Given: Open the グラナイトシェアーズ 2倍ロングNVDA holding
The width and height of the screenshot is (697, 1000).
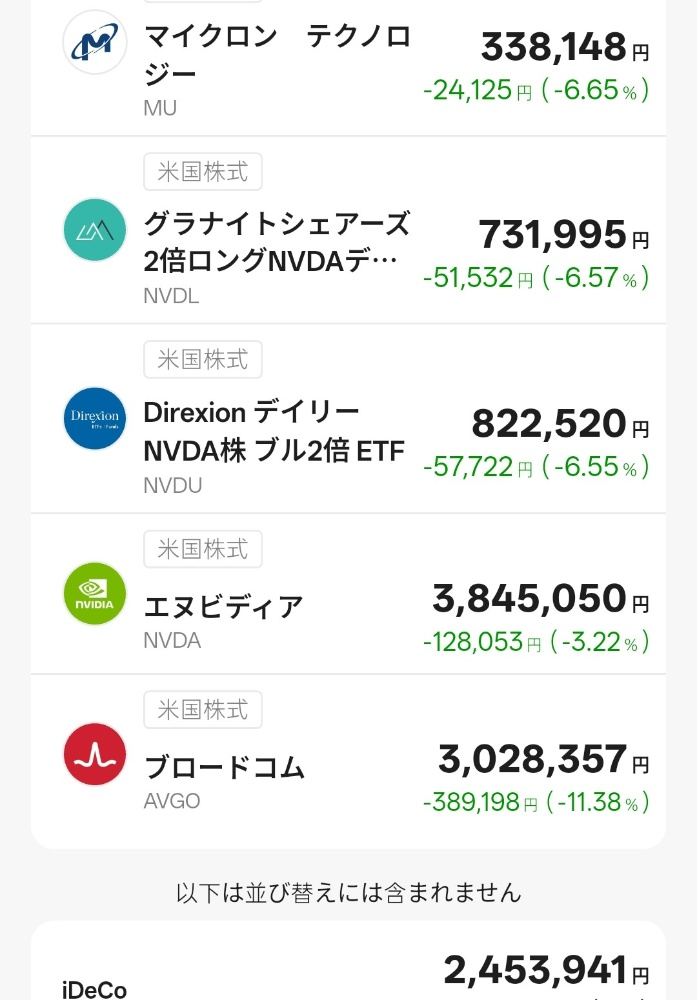Looking at the screenshot, I should coord(276,242).
